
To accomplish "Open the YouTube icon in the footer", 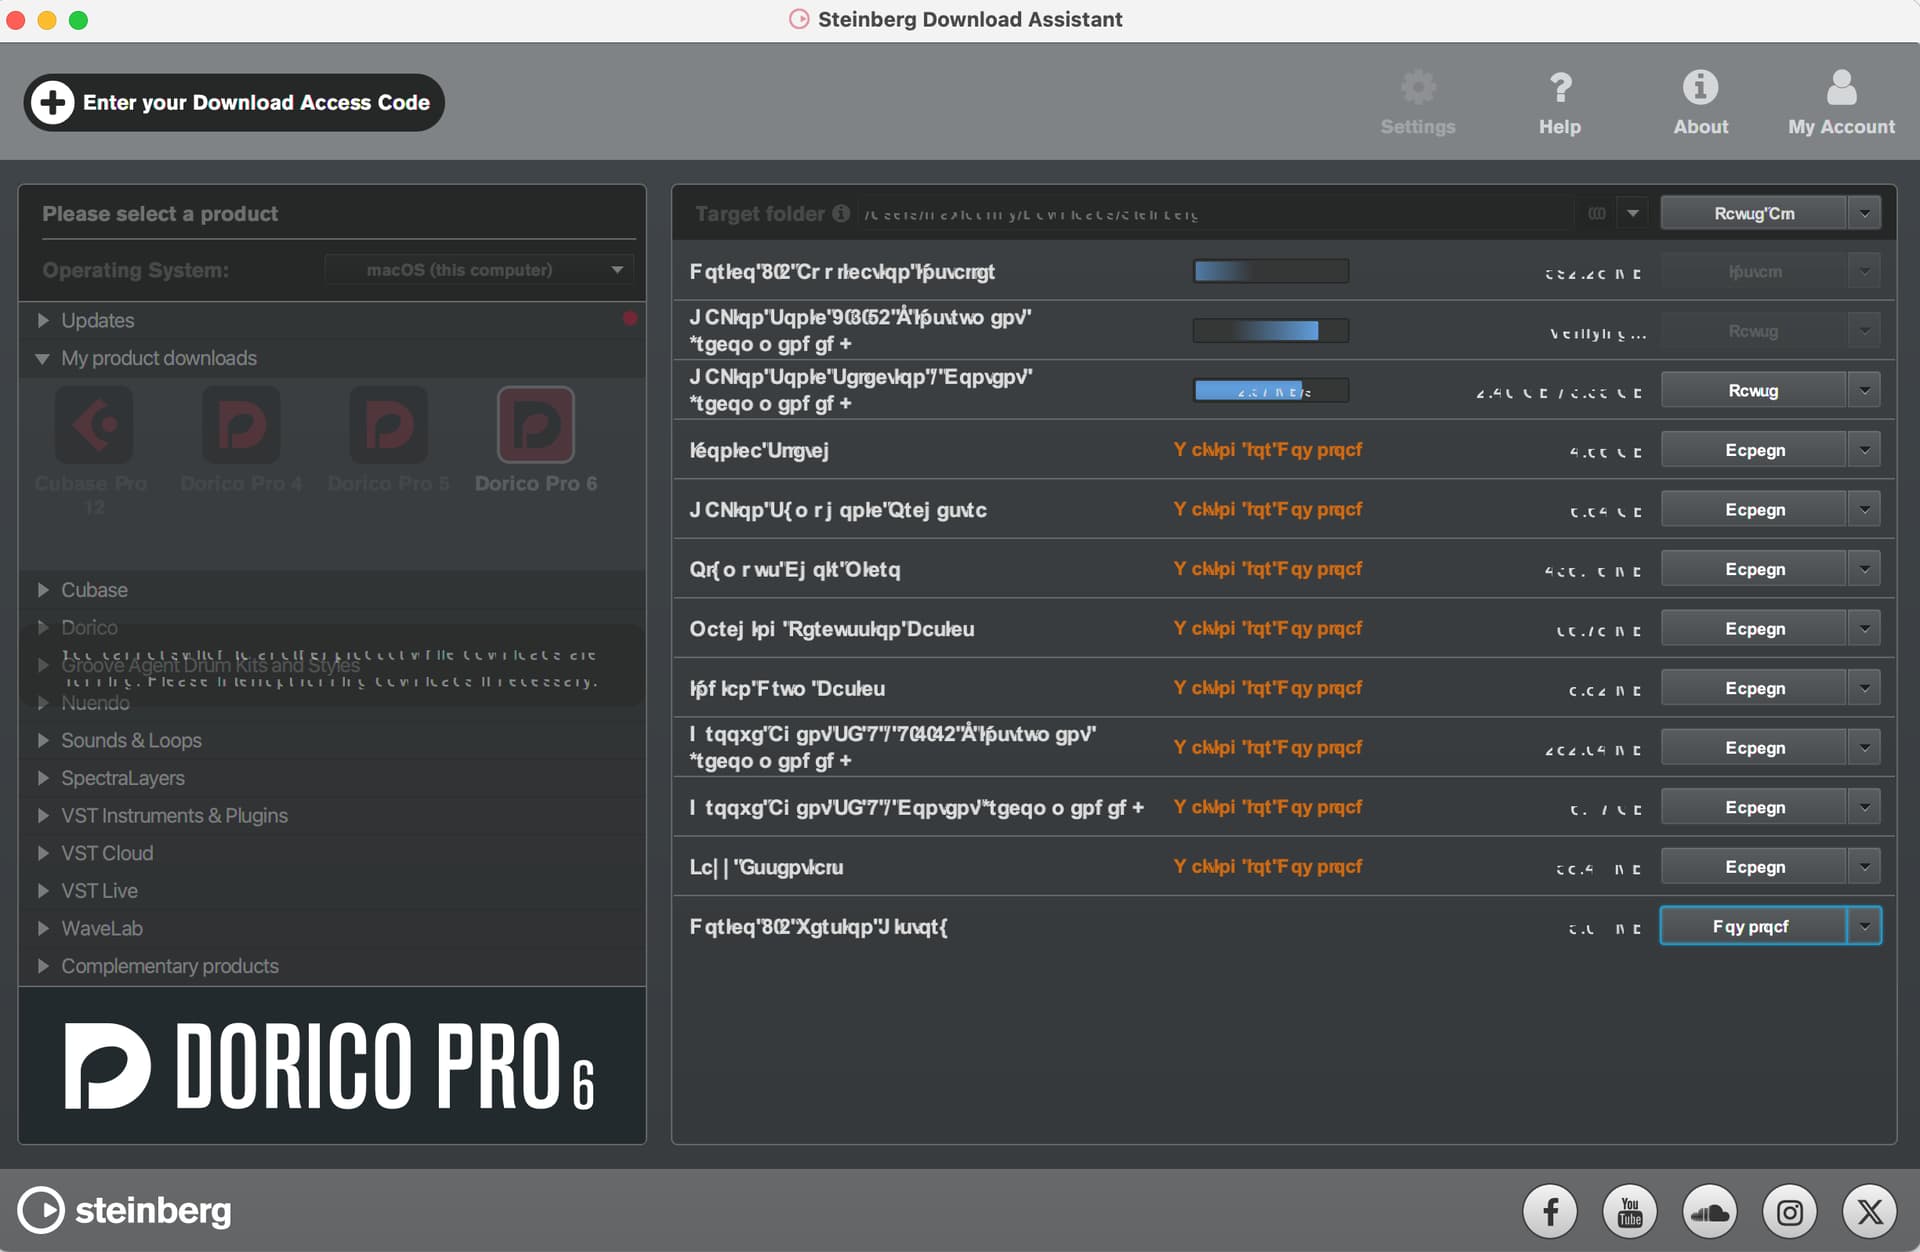I will (x=1630, y=1212).
